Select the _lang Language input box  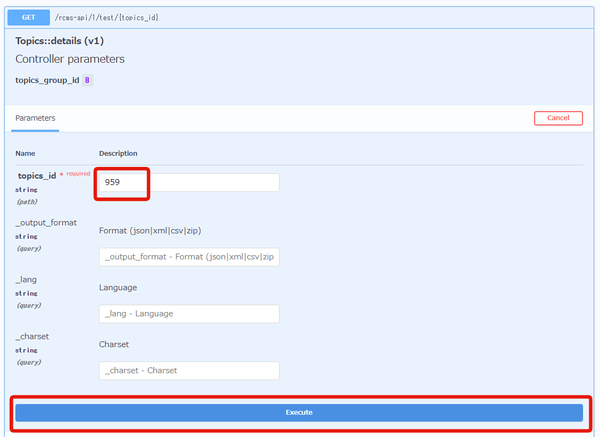click(189, 313)
